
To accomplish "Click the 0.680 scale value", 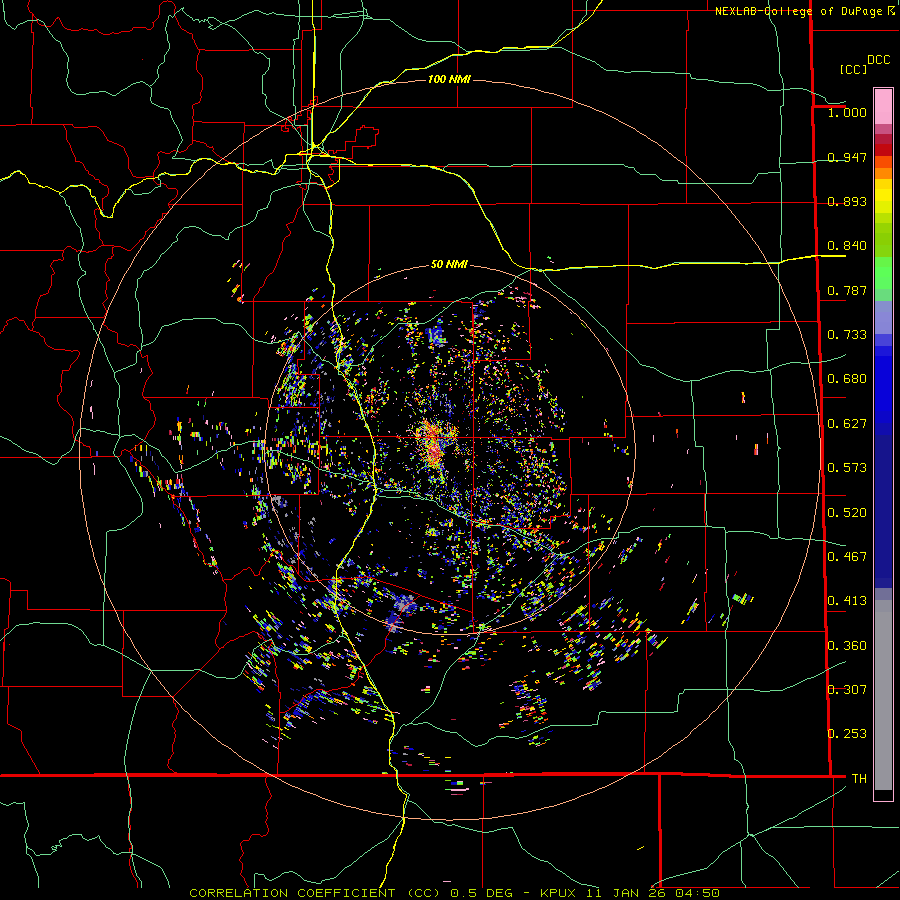I will click(847, 379).
